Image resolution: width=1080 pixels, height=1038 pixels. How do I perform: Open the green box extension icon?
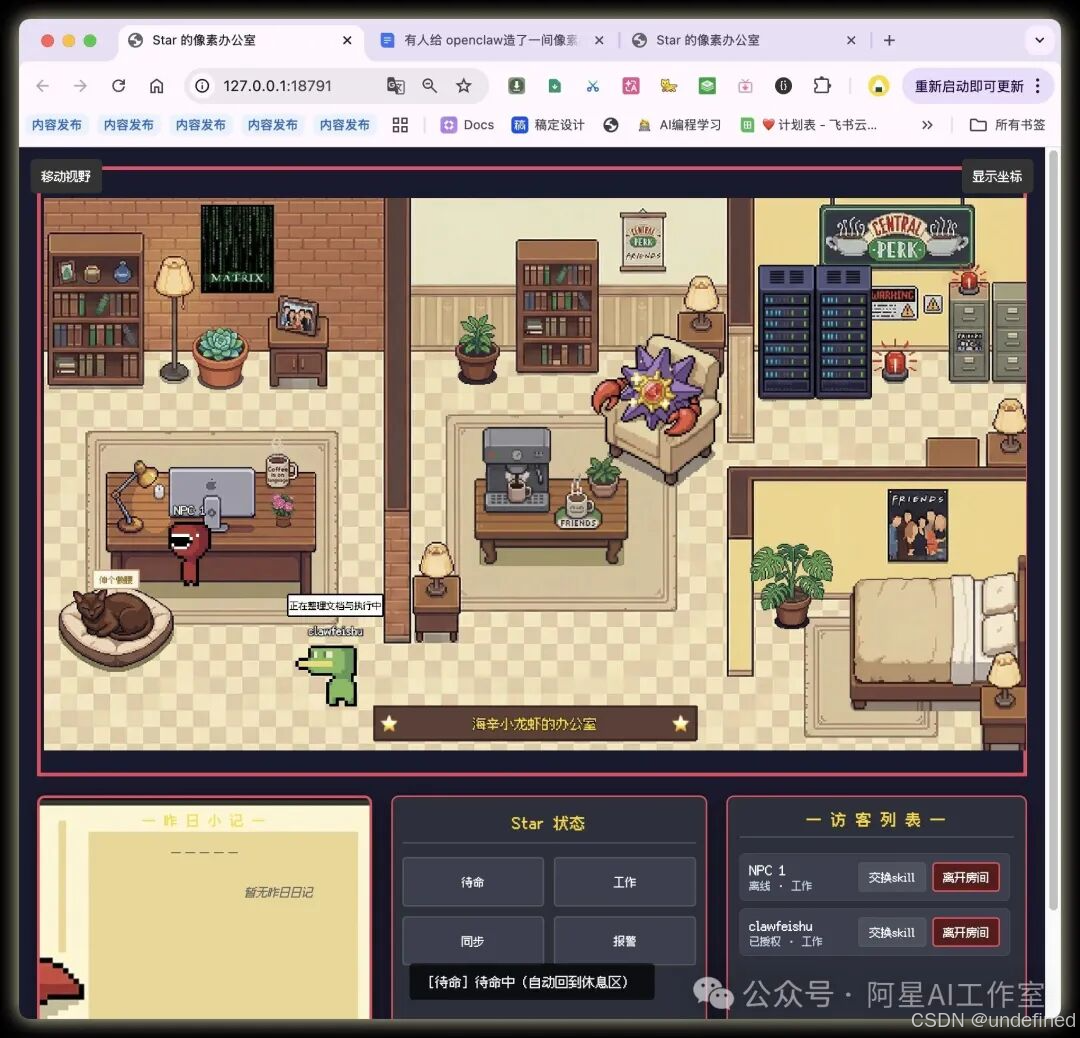(707, 86)
